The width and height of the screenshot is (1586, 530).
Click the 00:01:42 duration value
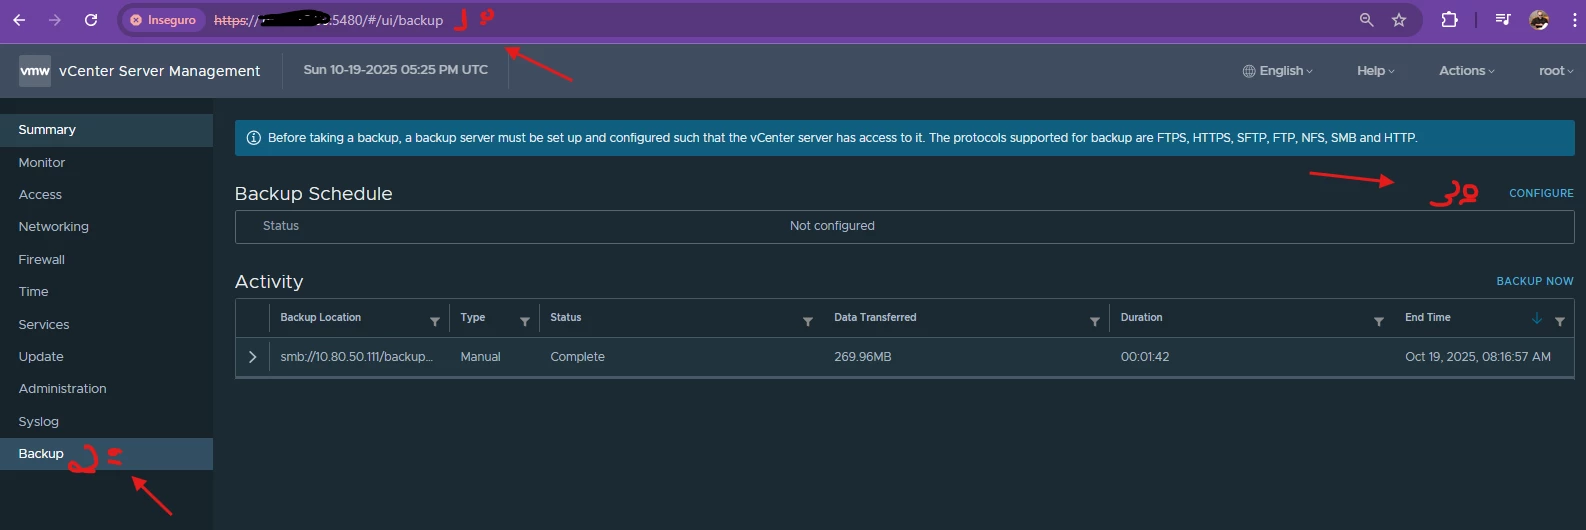(1144, 357)
